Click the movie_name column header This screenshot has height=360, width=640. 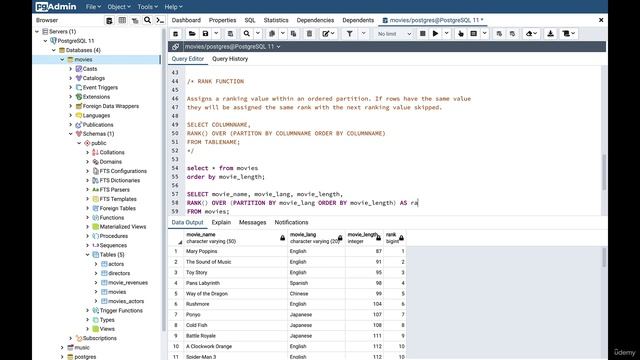coord(235,238)
